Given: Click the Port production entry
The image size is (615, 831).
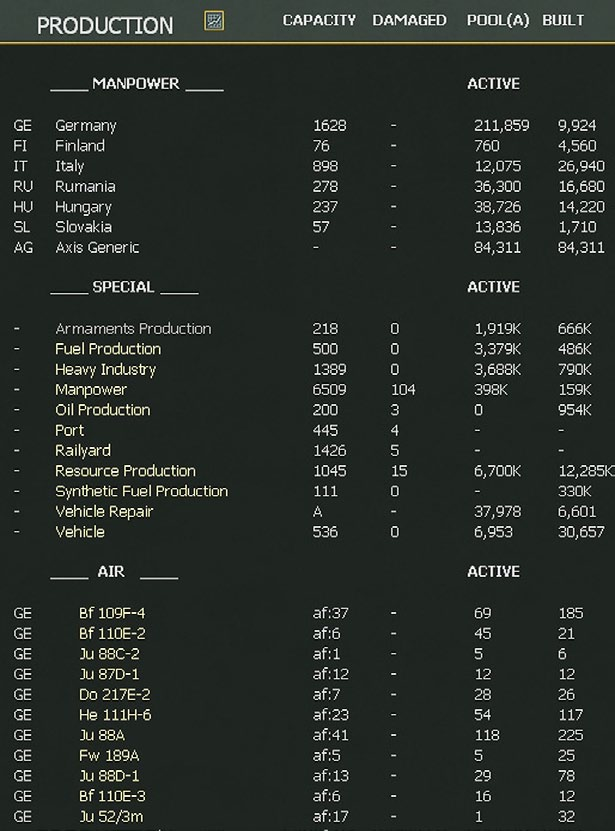Looking at the screenshot, I should pos(69,430).
